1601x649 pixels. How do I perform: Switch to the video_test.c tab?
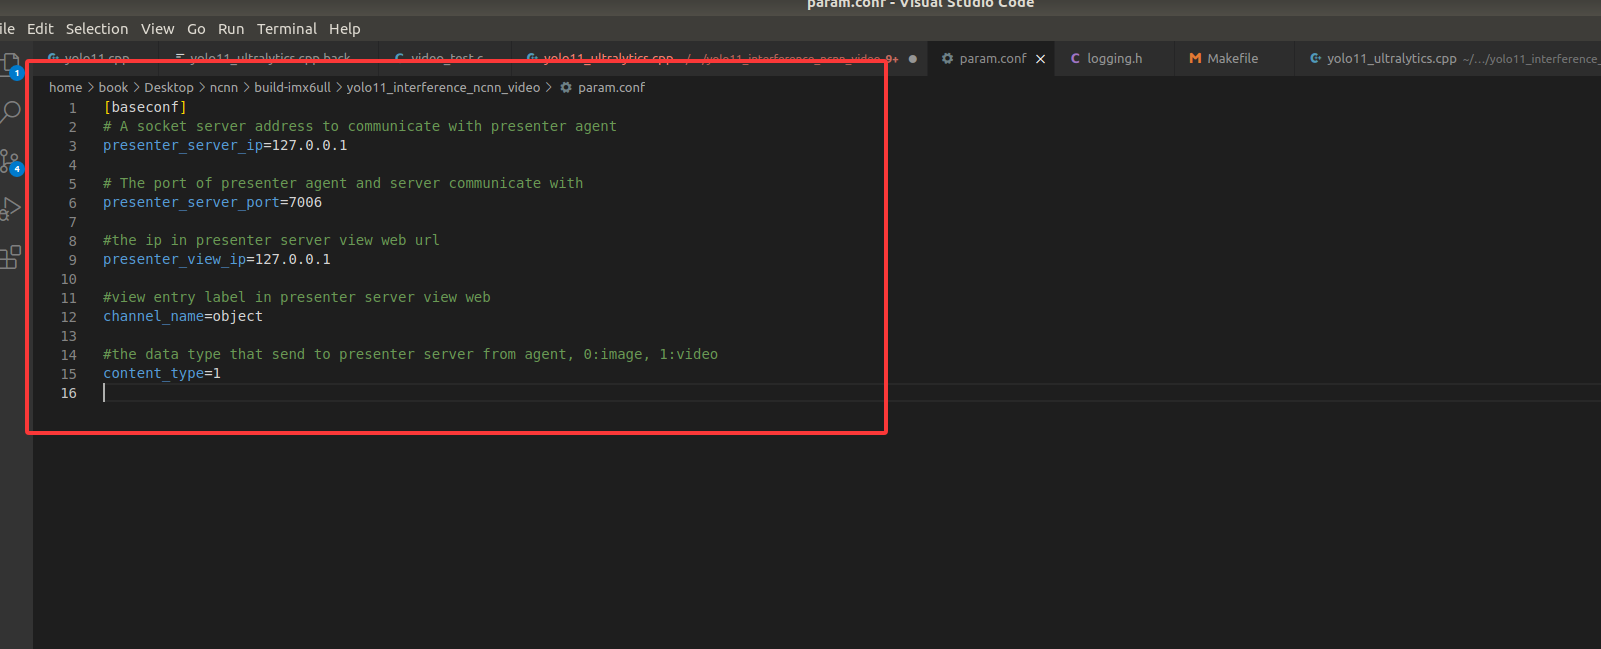point(446,59)
